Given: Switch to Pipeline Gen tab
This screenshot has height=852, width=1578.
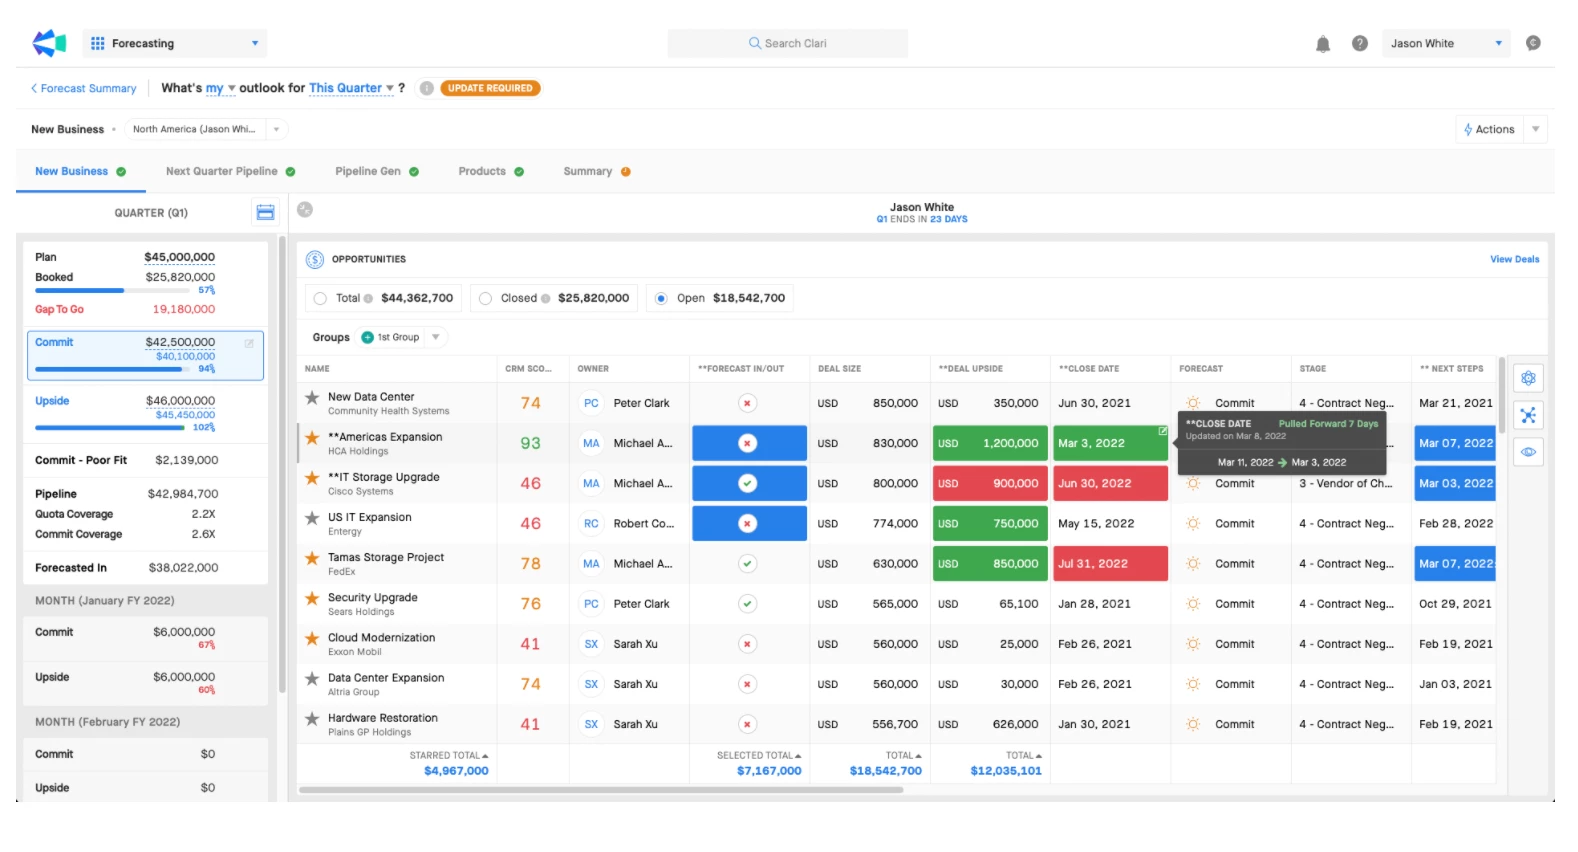Looking at the screenshot, I should 377,171.
